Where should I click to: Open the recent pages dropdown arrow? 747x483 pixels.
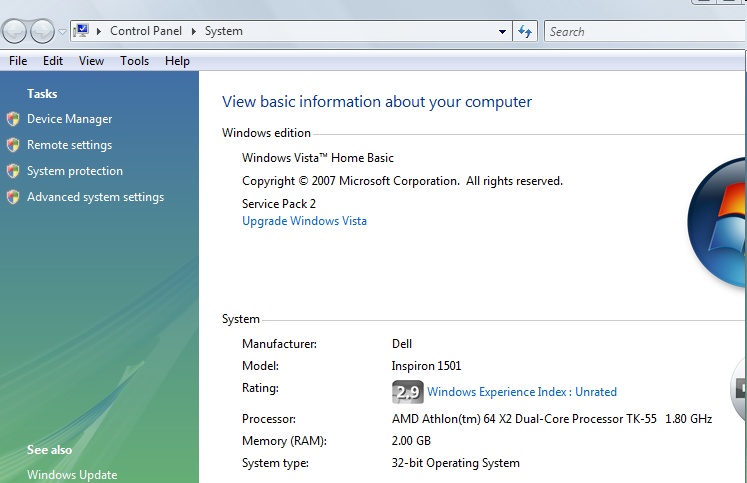coord(62,32)
